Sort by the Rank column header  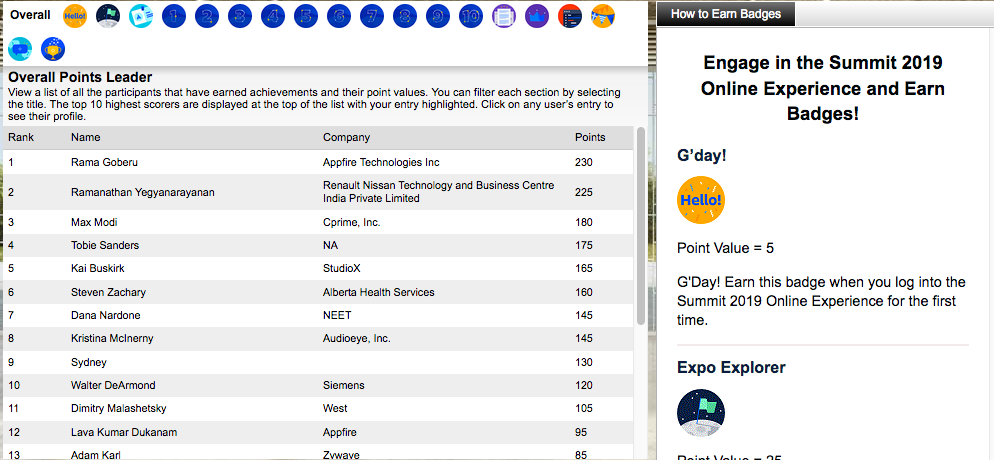21,137
